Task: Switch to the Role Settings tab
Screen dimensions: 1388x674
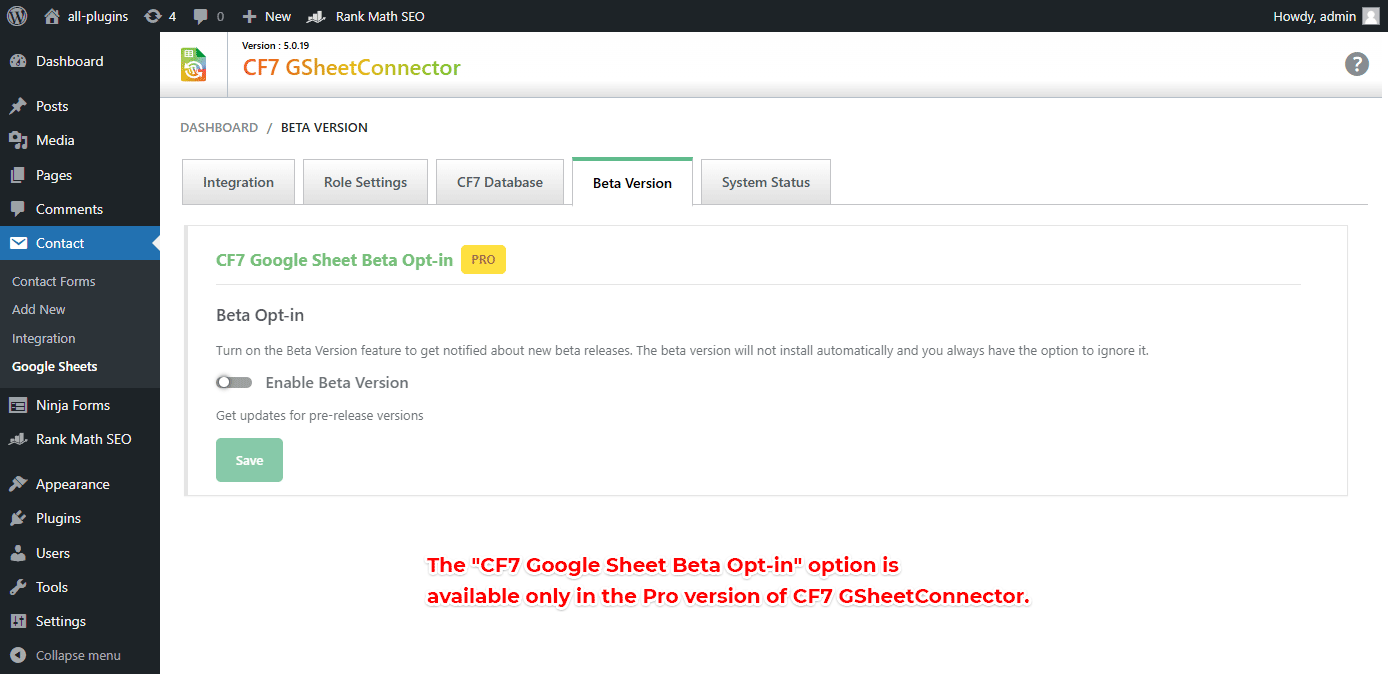Action: click(x=366, y=182)
